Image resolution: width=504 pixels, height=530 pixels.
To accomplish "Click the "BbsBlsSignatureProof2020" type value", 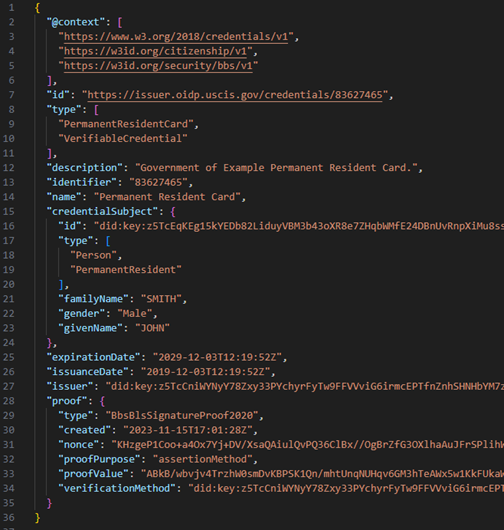I will (182, 415).
